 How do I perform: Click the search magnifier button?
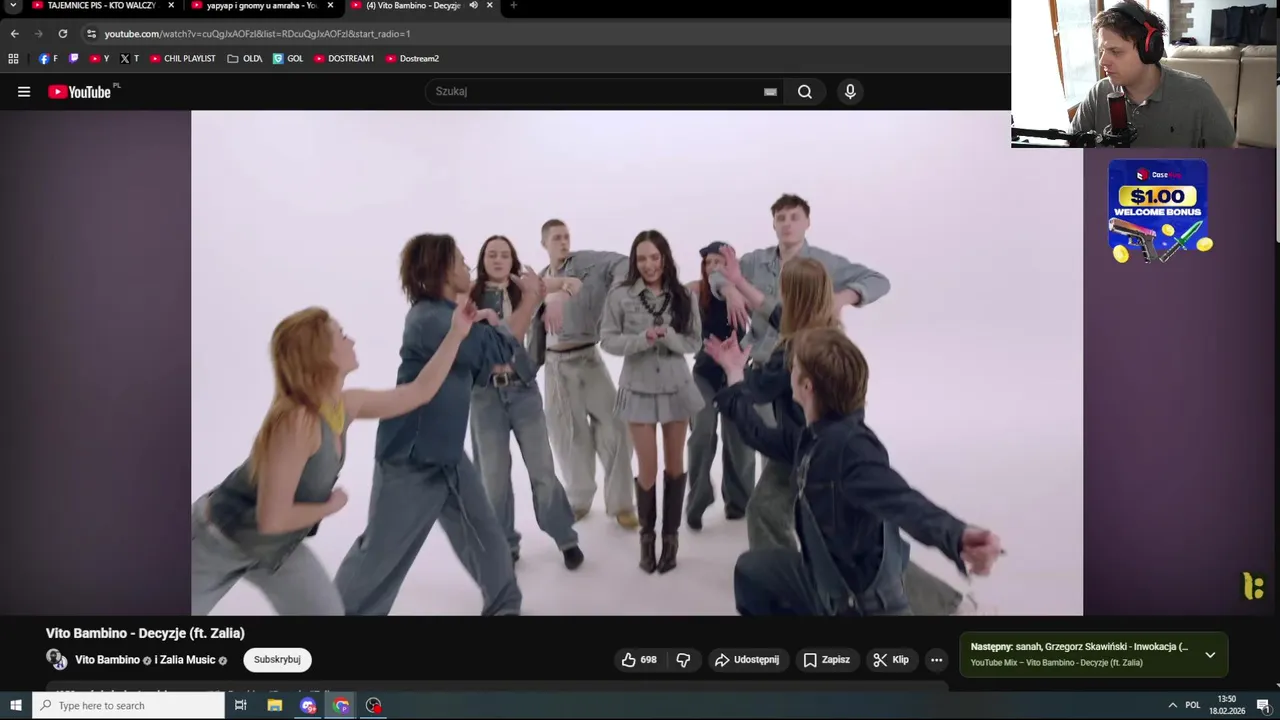tap(805, 92)
